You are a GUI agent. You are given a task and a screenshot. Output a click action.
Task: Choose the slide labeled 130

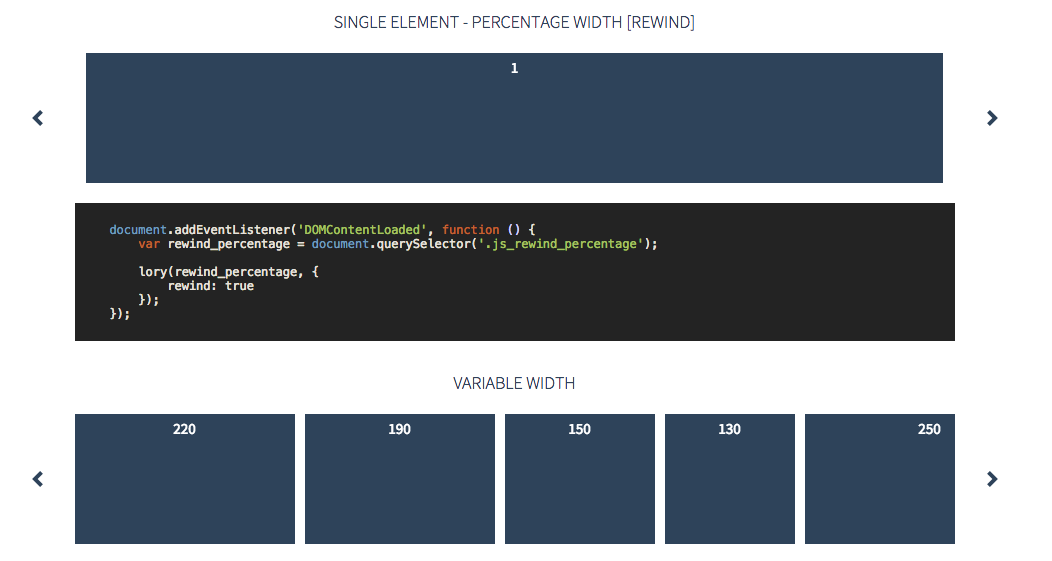(730, 479)
